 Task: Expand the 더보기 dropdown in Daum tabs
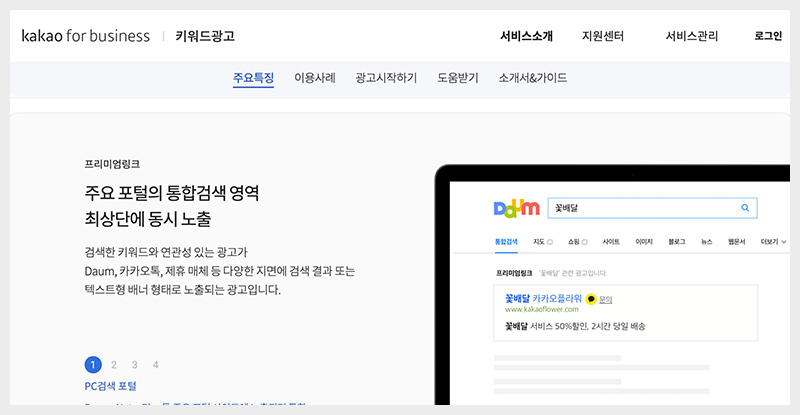(x=773, y=242)
